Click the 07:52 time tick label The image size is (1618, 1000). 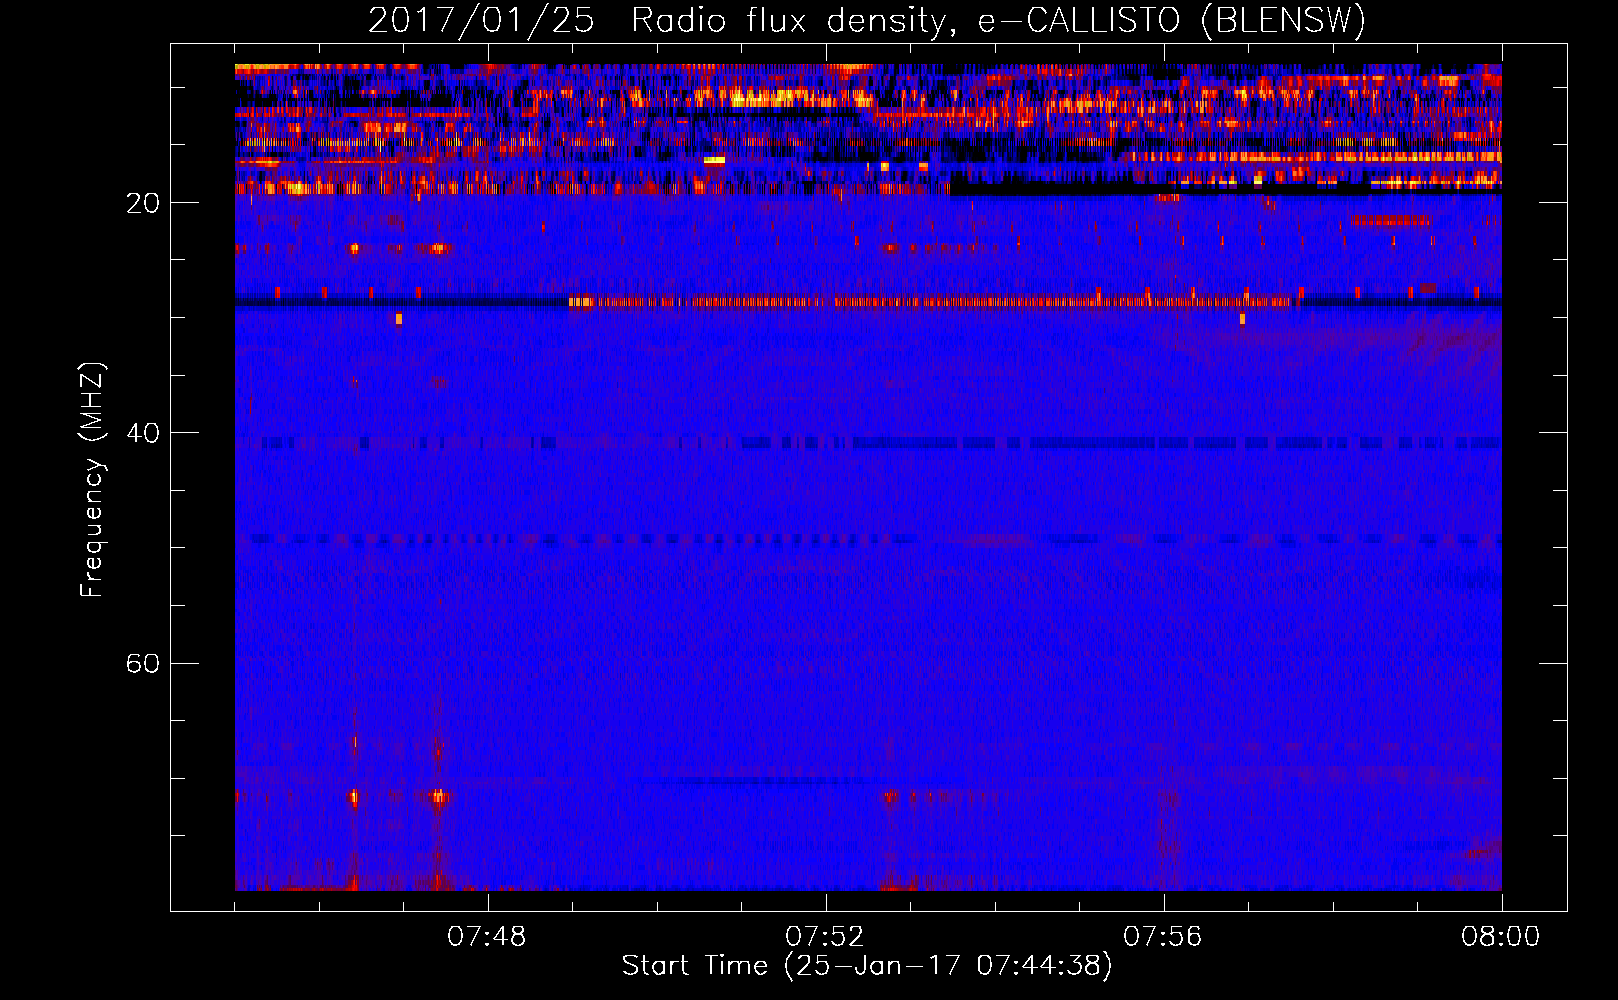pyautogui.click(x=825, y=937)
